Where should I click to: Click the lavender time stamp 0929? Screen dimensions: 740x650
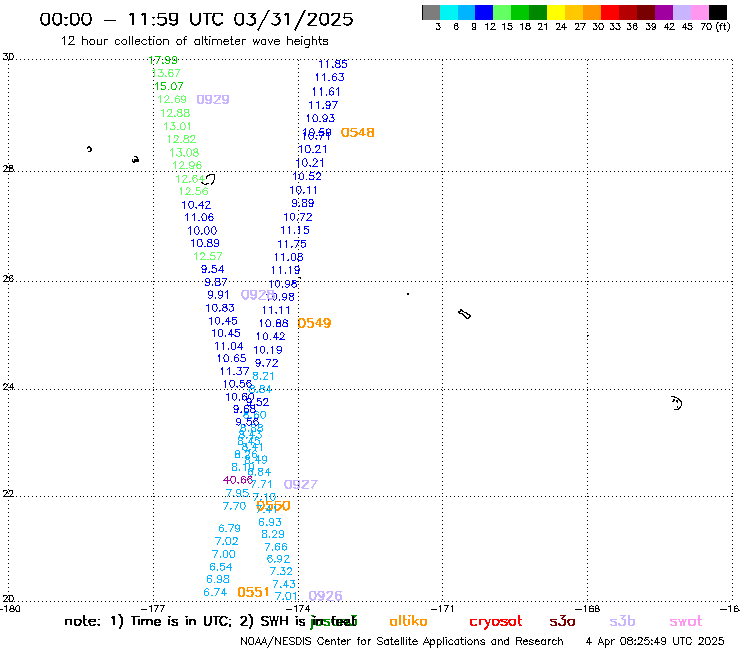[213, 100]
